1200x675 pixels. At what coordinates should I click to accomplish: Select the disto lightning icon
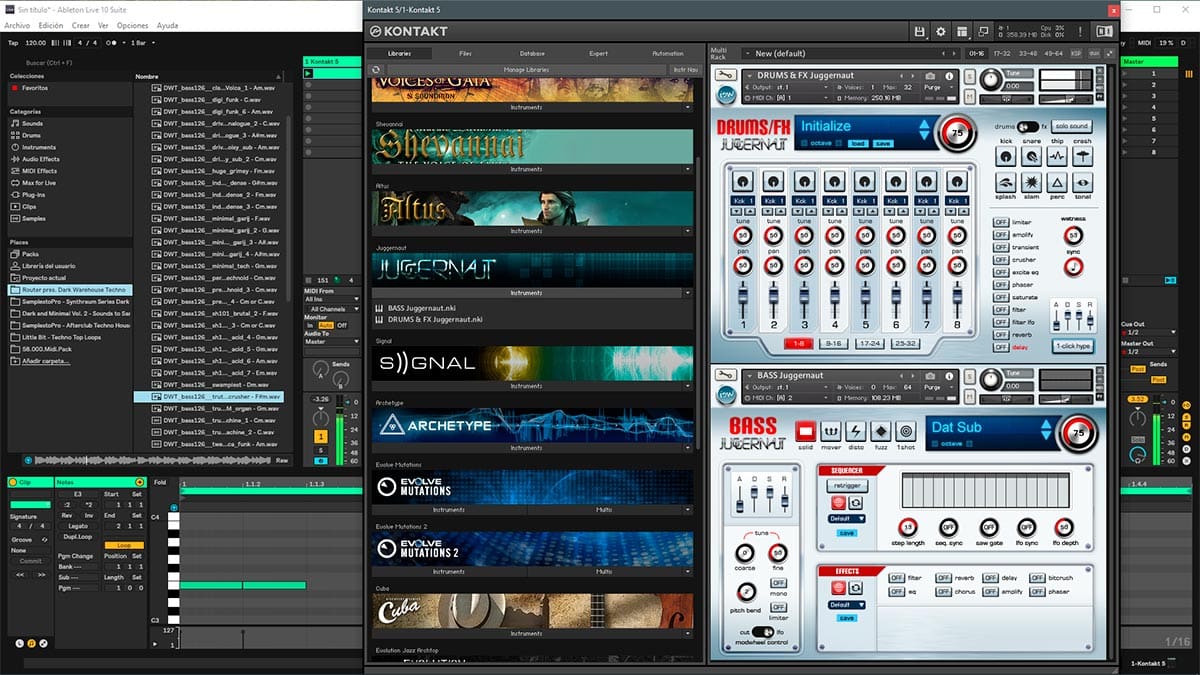pyautogui.click(x=856, y=431)
